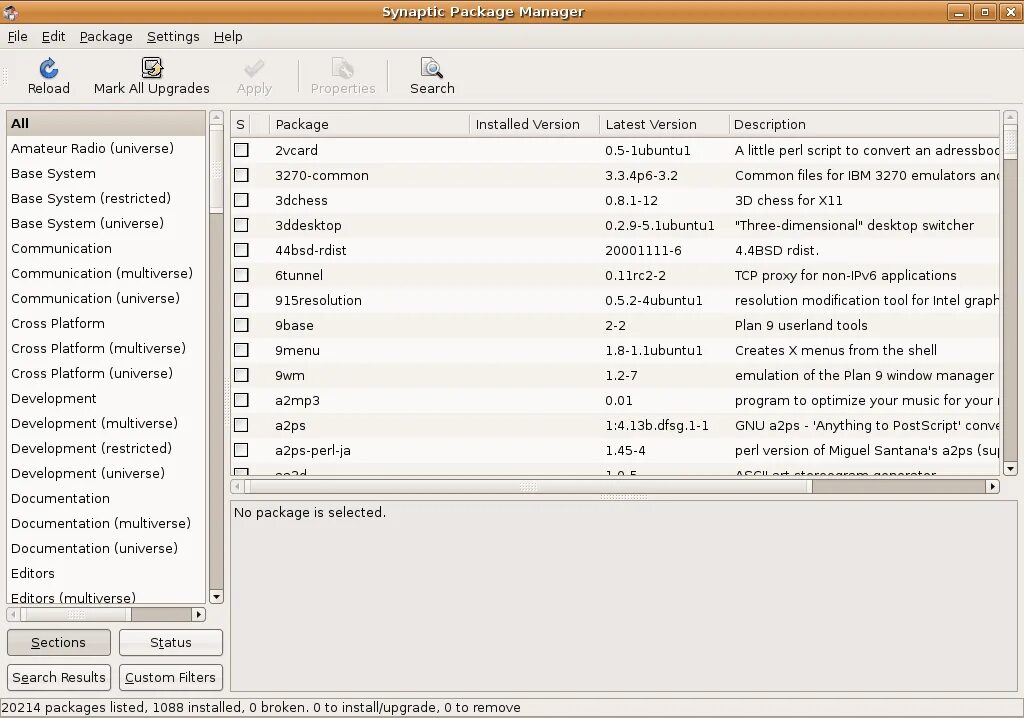Click the Apply toolbar icon
This screenshot has width=1024, height=718.
point(254,69)
